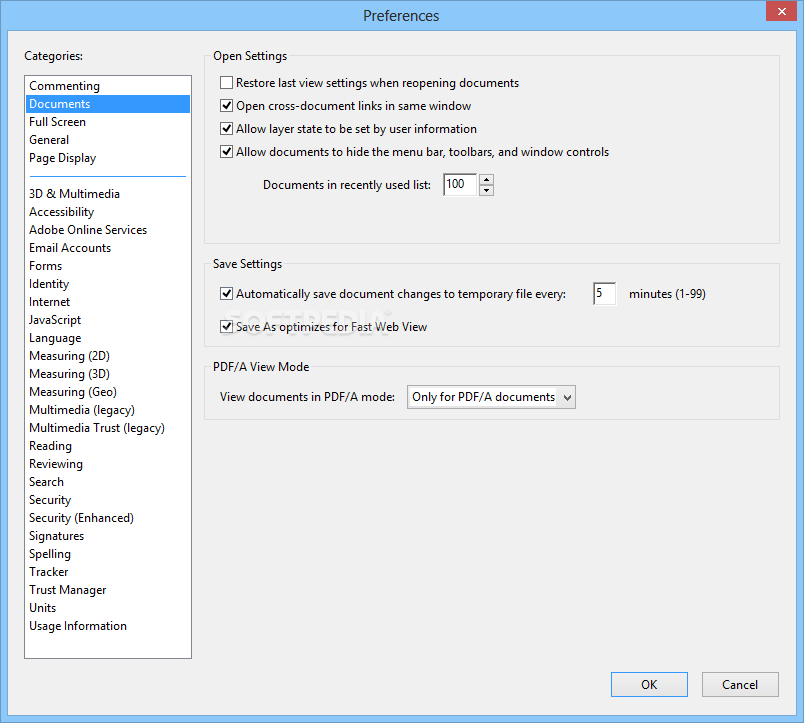Open the Full Screen category
This screenshot has width=804, height=723.
tap(108, 122)
